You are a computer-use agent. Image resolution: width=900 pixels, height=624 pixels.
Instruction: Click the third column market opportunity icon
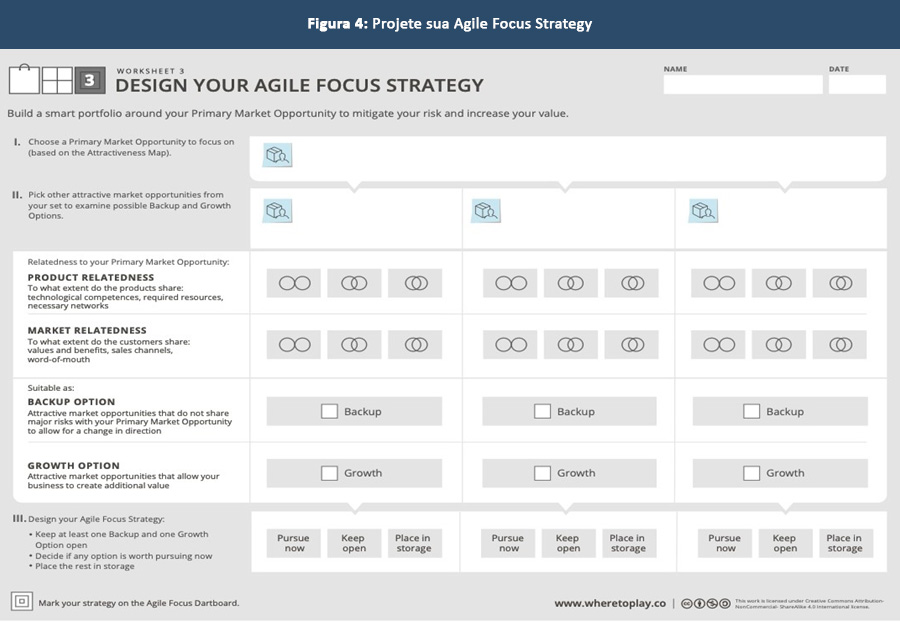[x=703, y=210]
